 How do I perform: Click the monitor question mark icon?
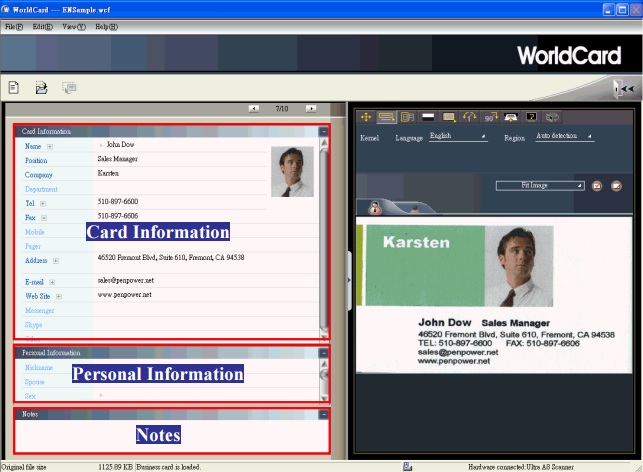531,117
